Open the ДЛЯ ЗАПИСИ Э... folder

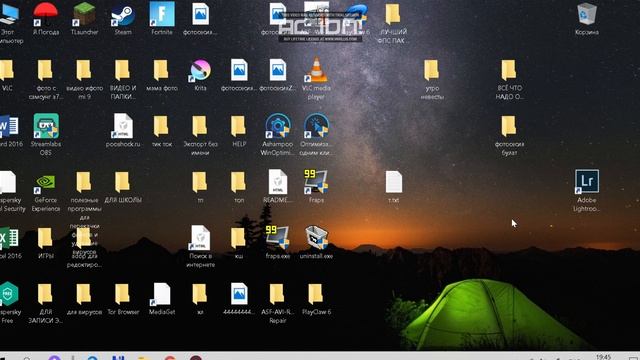tap(45, 294)
